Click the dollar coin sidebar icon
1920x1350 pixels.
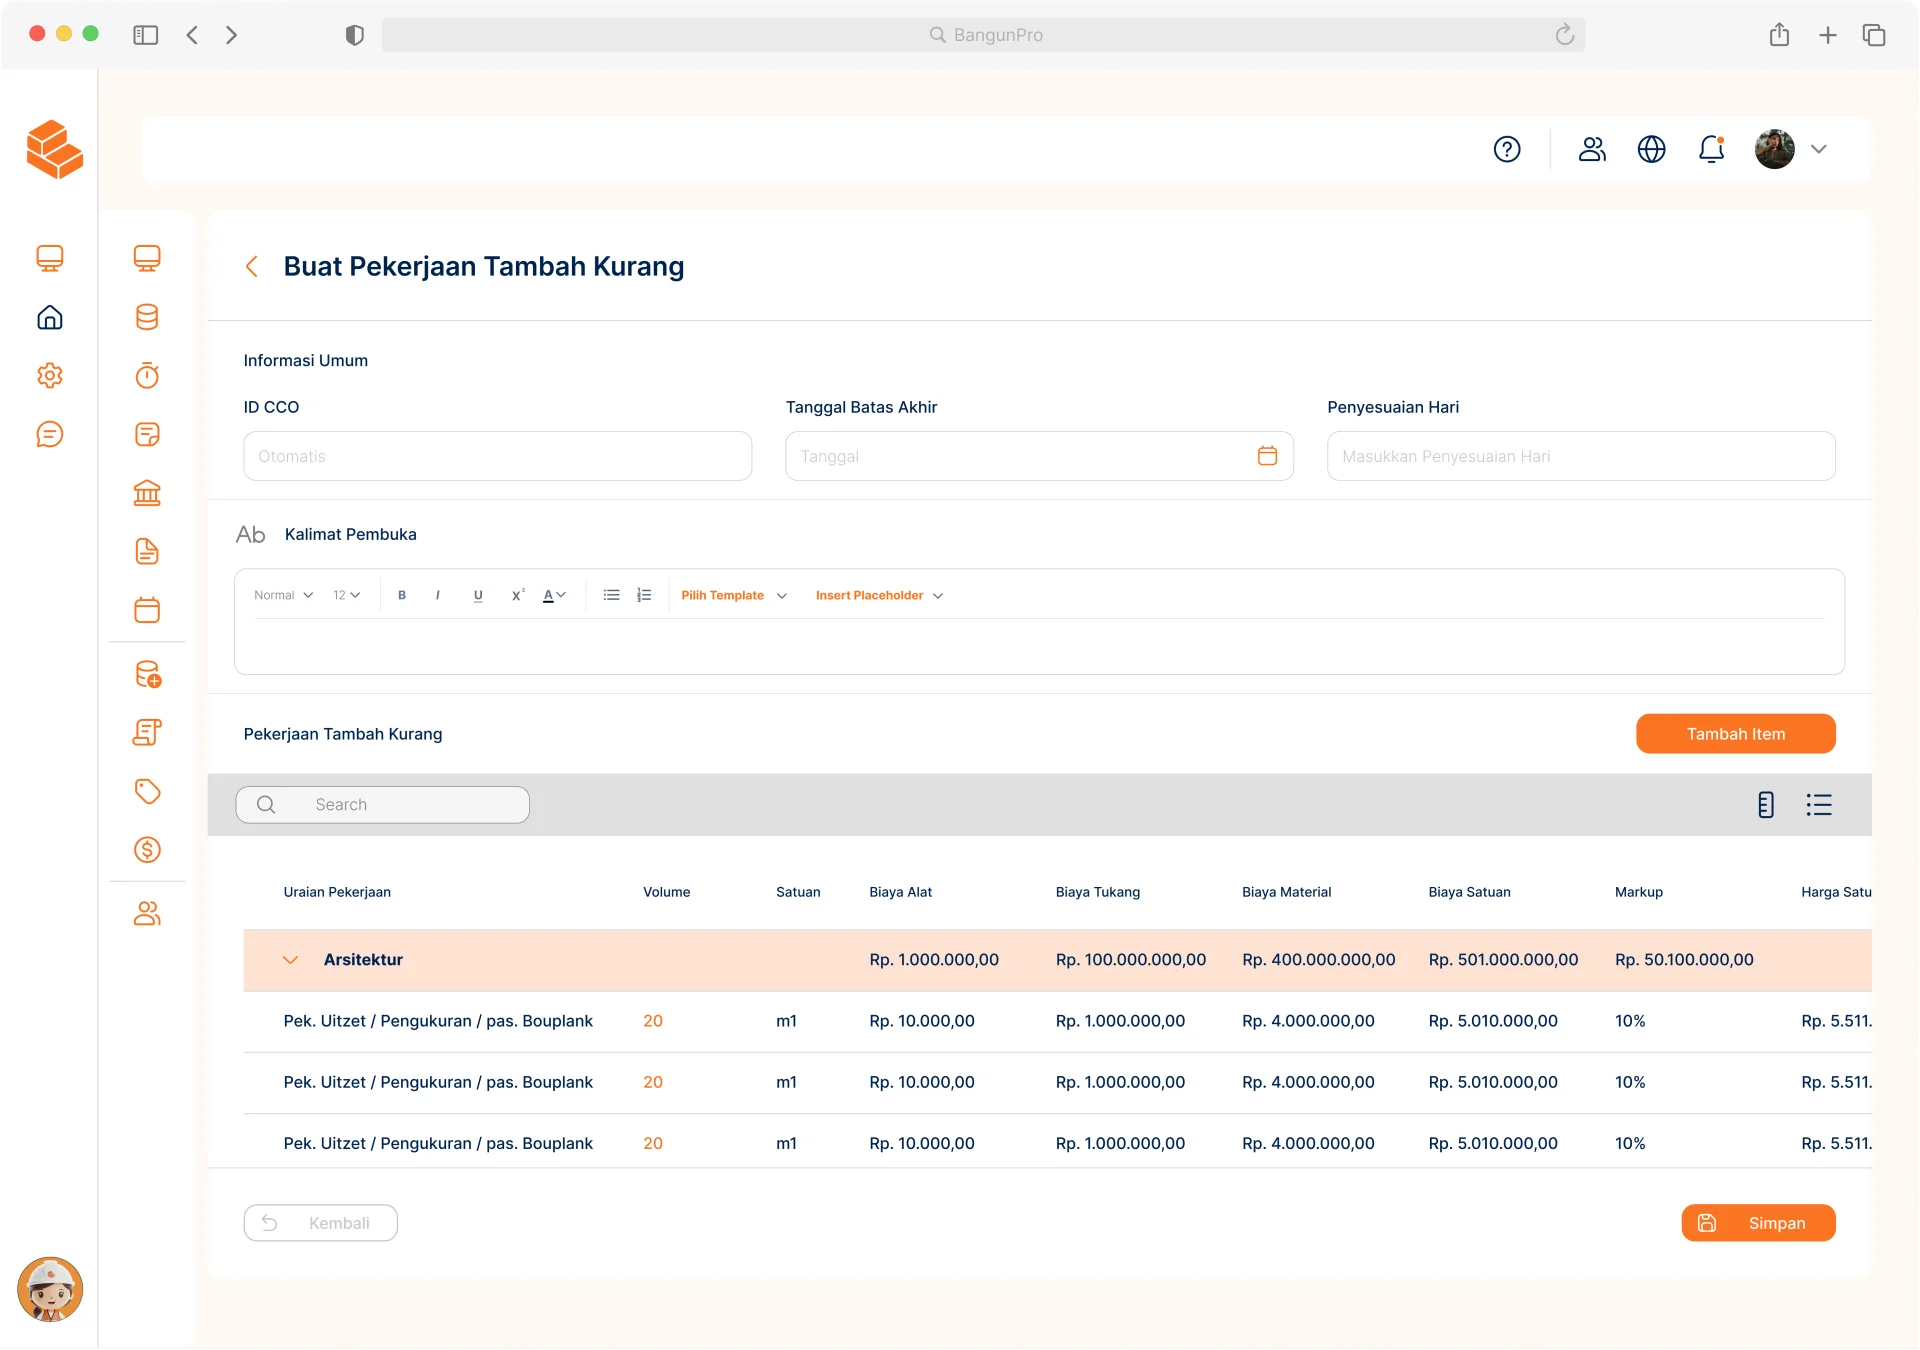tap(147, 850)
